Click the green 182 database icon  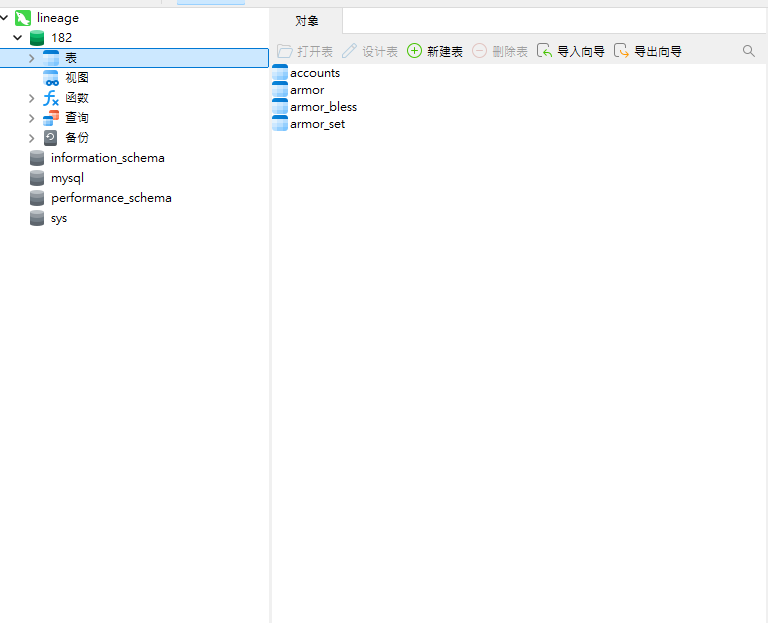click(37, 38)
